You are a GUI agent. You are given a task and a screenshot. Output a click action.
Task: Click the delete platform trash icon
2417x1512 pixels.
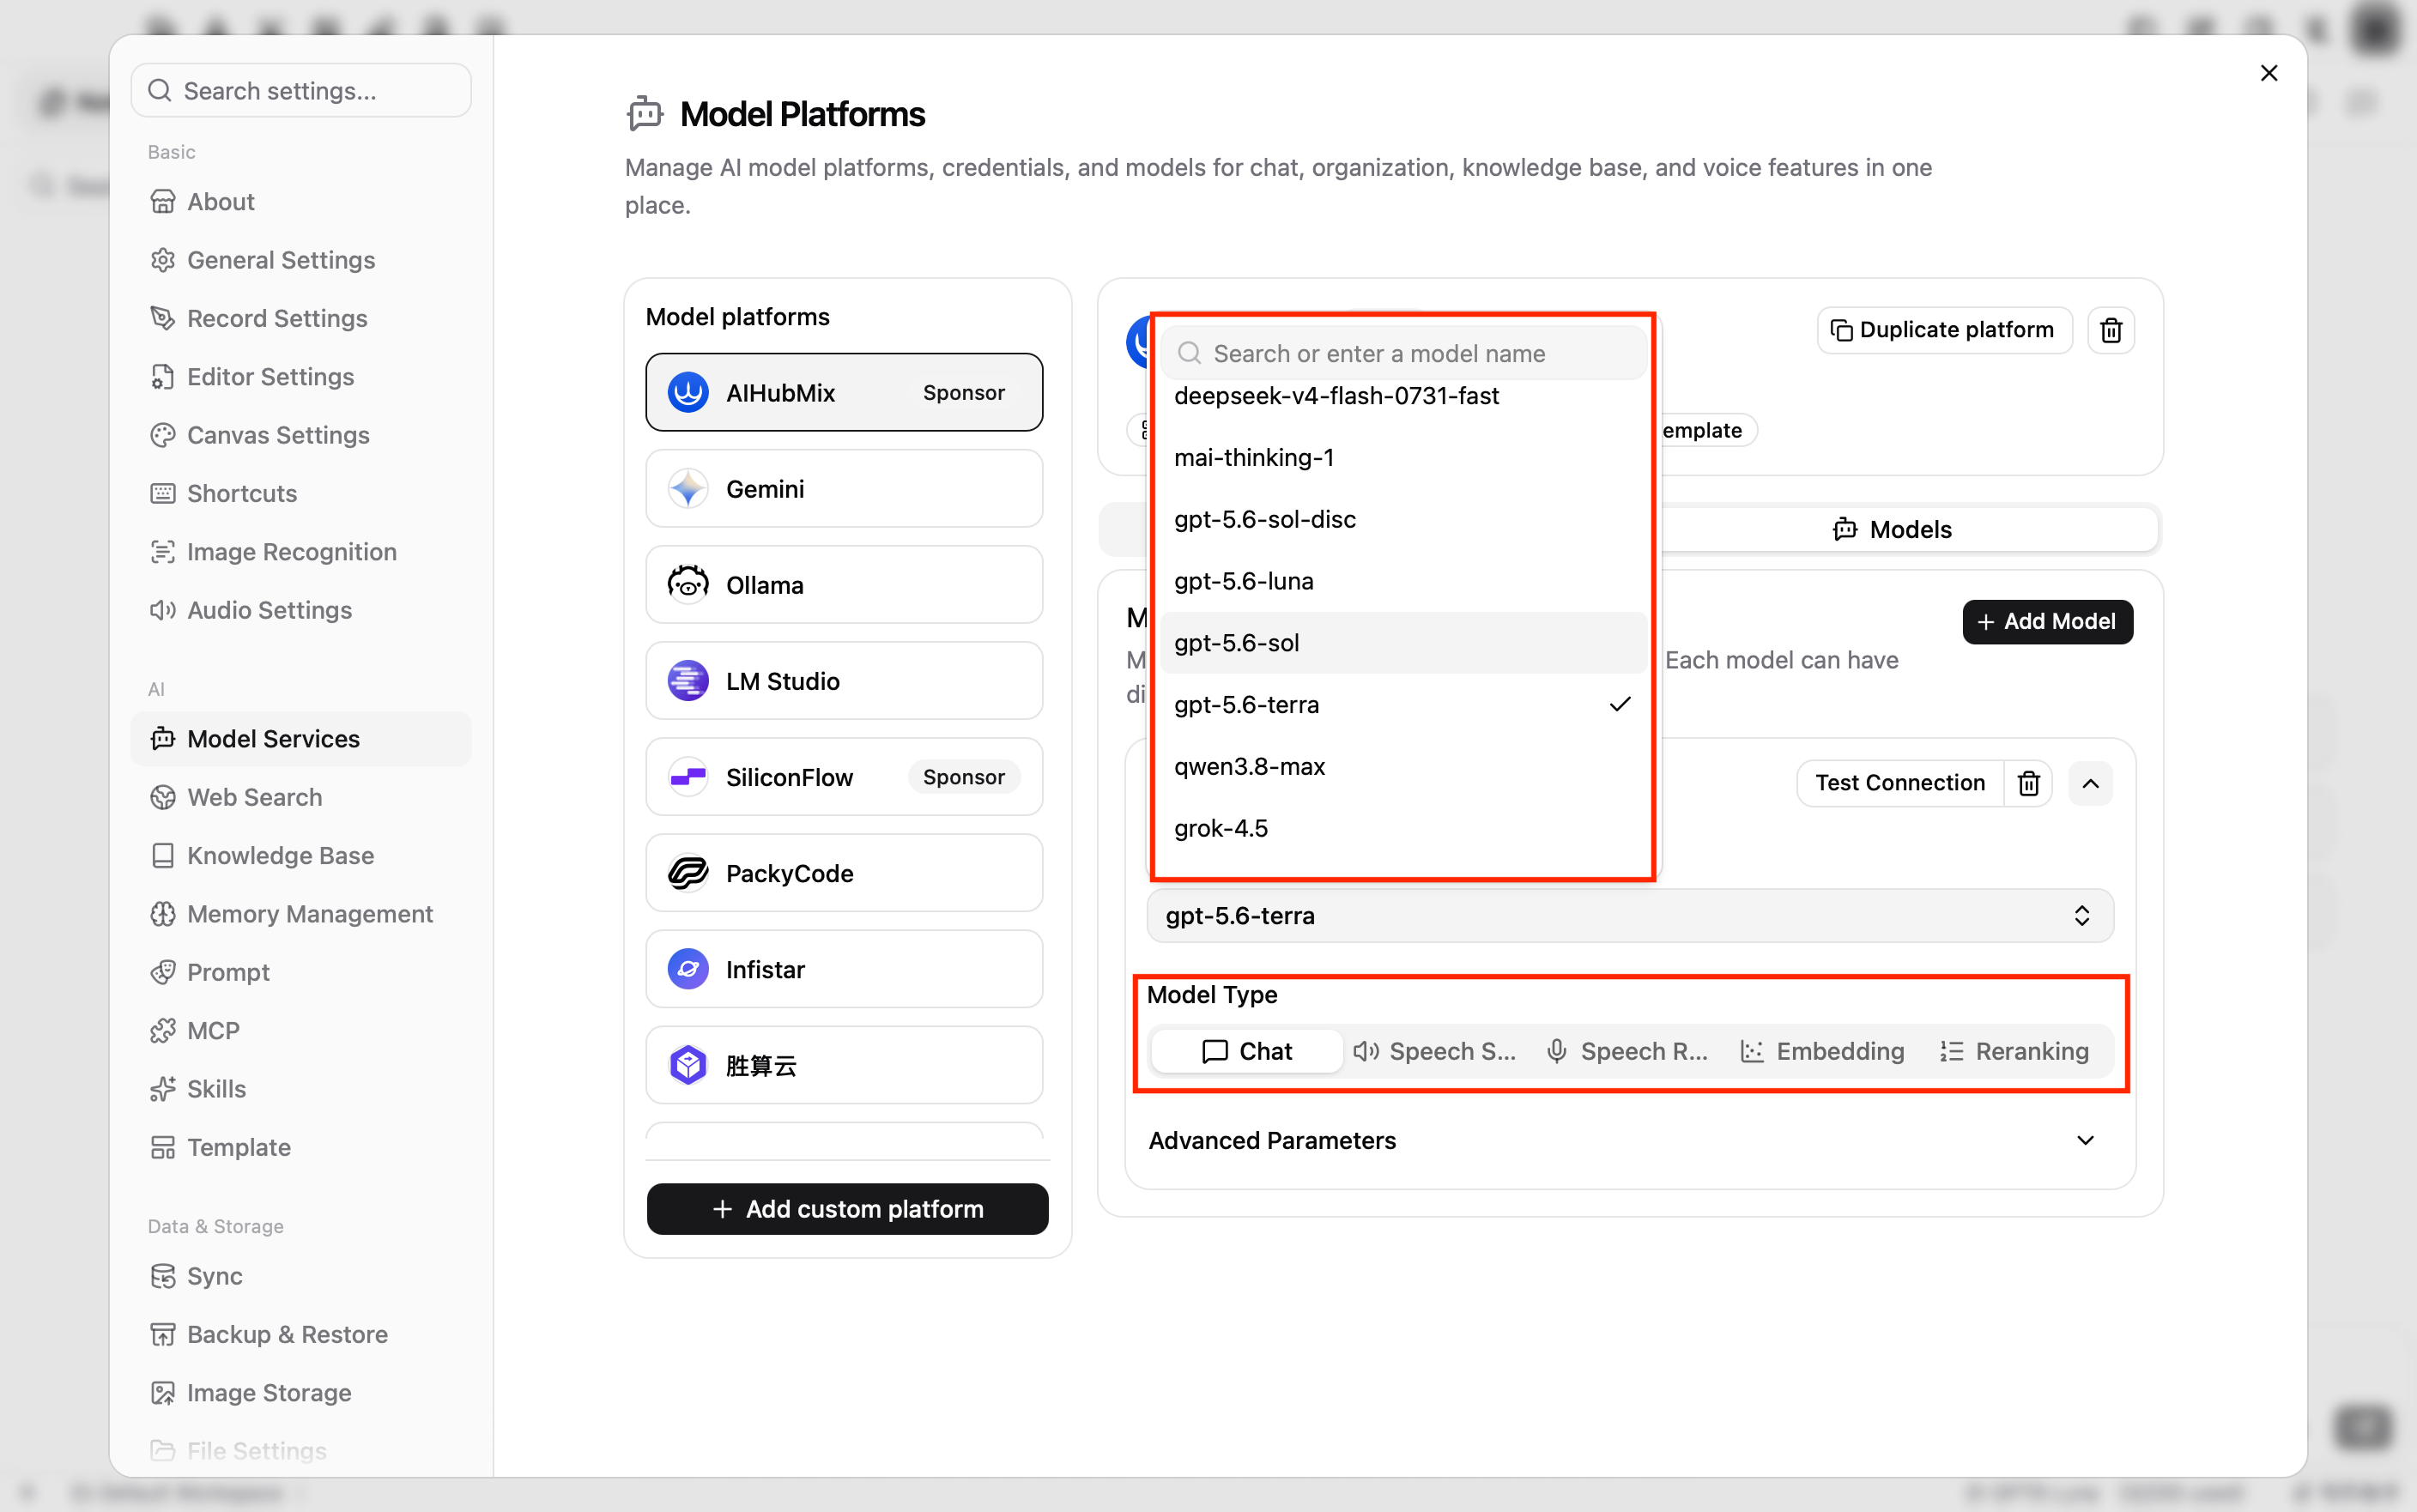pyautogui.click(x=2110, y=330)
